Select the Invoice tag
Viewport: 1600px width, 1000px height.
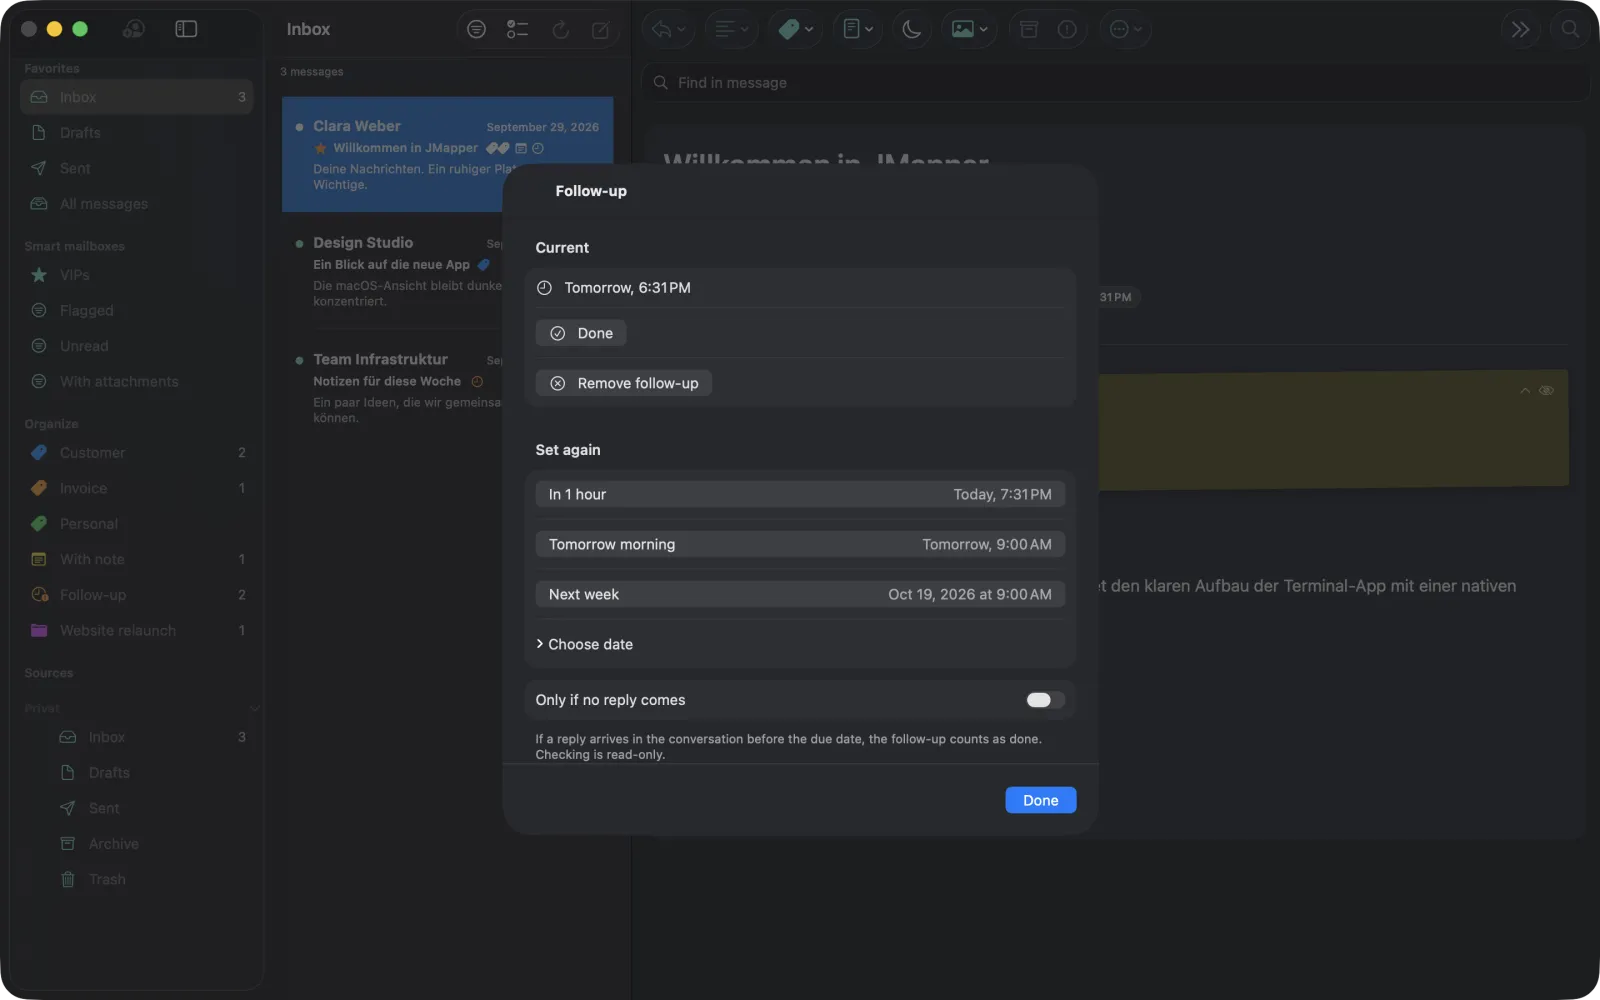tap(137, 488)
